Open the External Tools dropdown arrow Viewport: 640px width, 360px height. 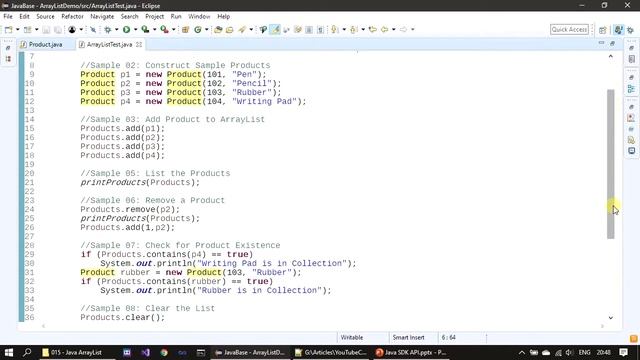point(173,30)
